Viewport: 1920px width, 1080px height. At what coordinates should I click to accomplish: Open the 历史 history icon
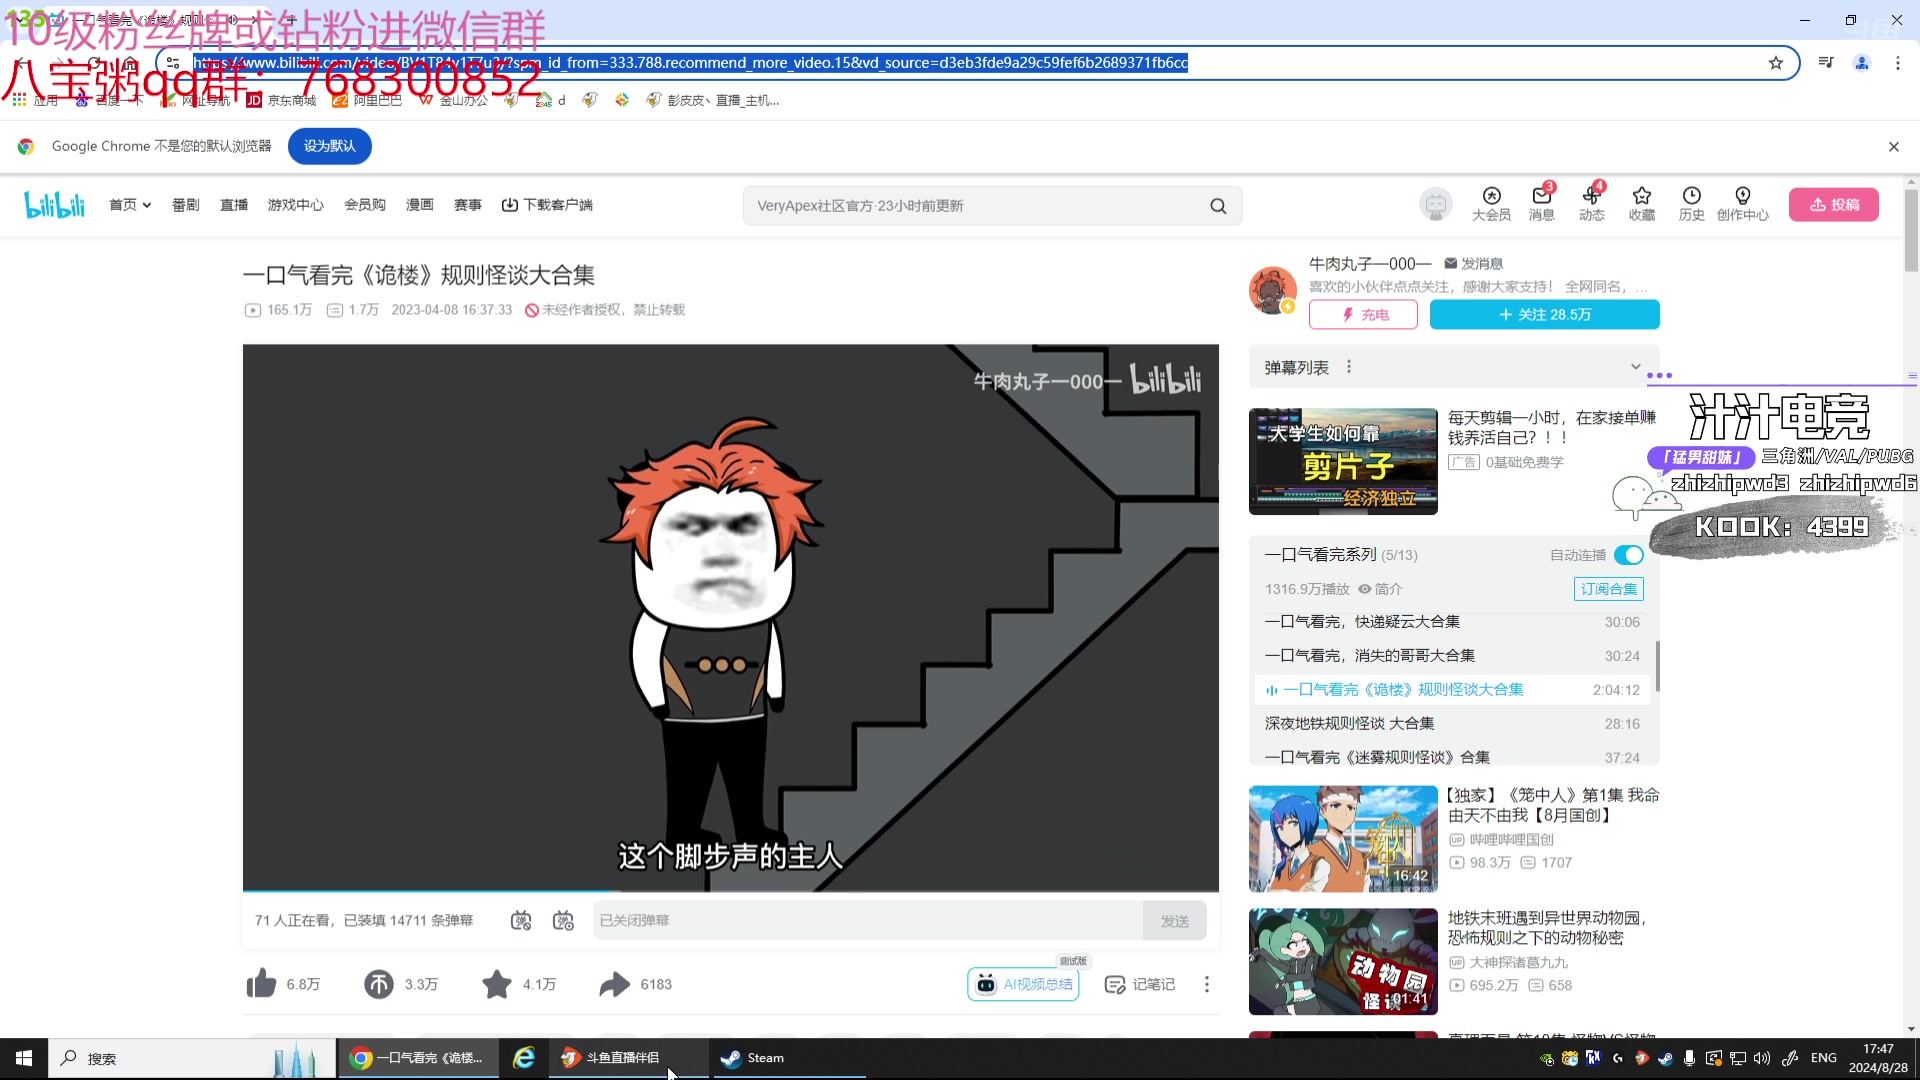point(1691,204)
